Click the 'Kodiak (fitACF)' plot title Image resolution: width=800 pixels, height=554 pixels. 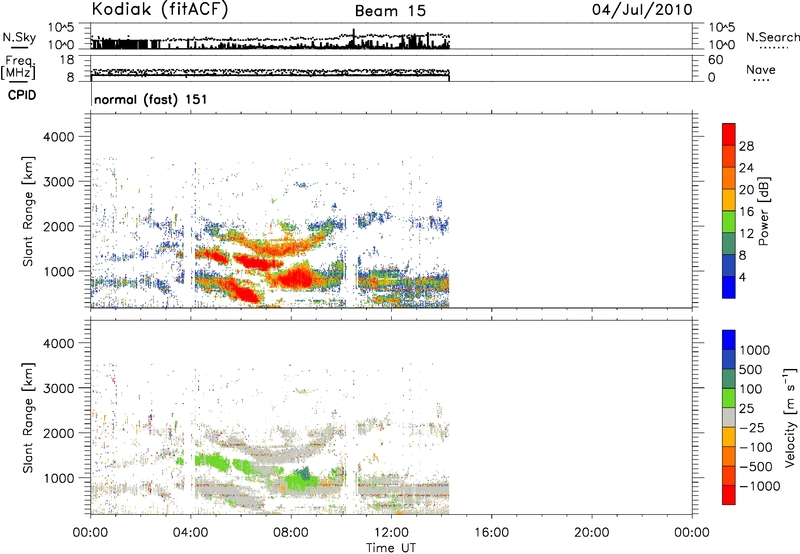(x=160, y=10)
